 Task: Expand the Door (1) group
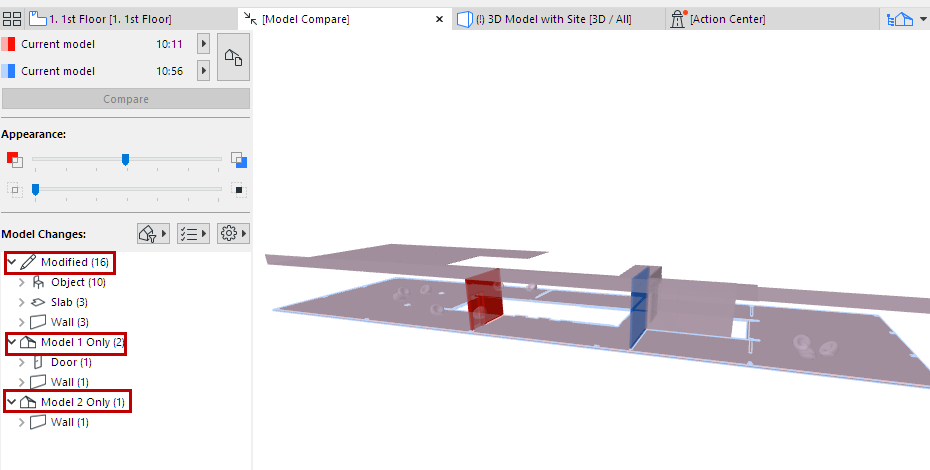click(x=22, y=362)
